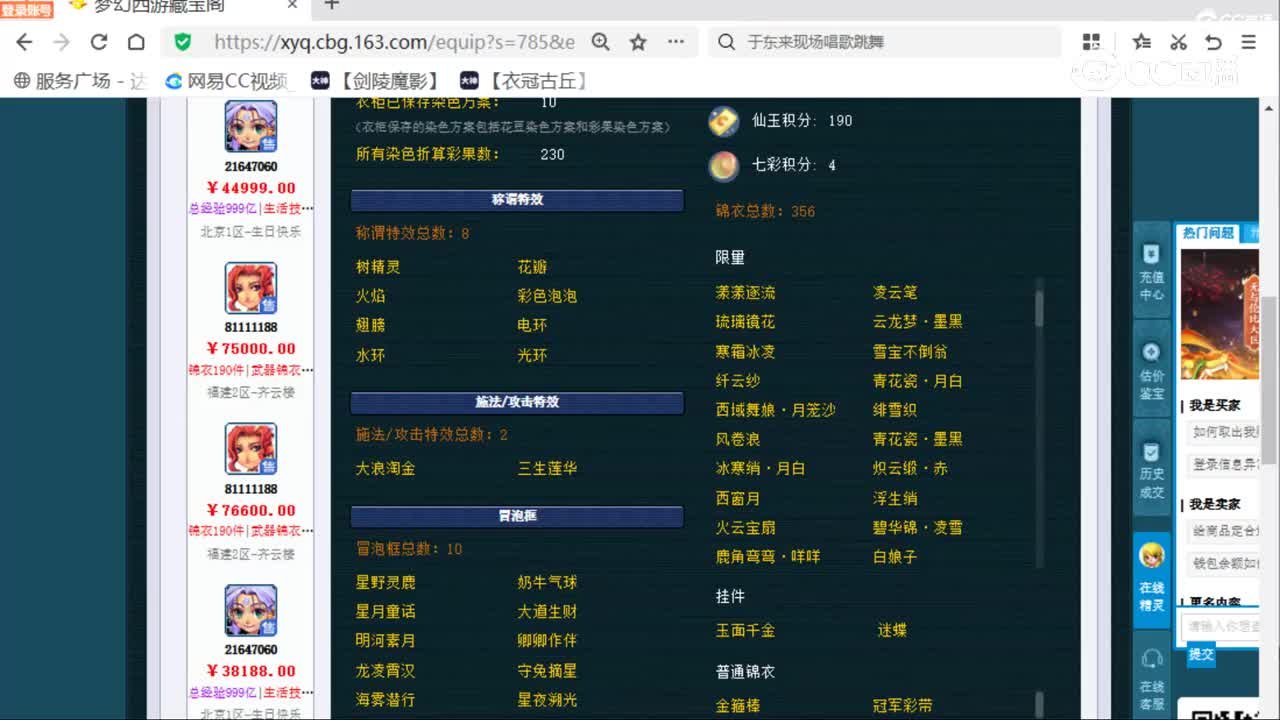The image size is (1280, 720).
Task: Open the 历史成交 sidebar icon
Action: pyautogui.click(x=1151, y=470)
